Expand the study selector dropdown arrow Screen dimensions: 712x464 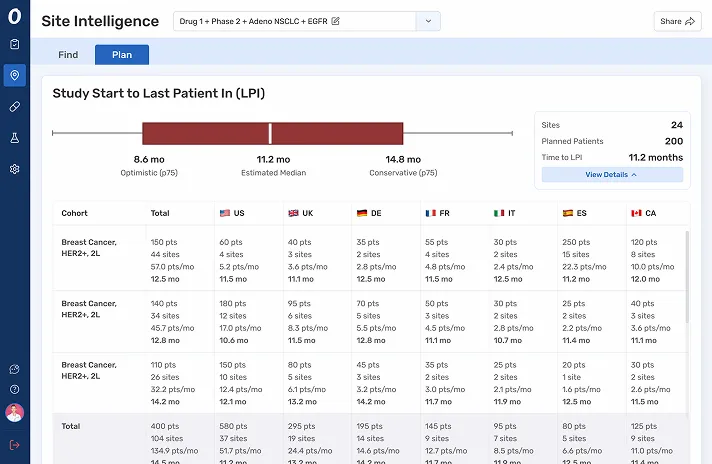(428, 21)
